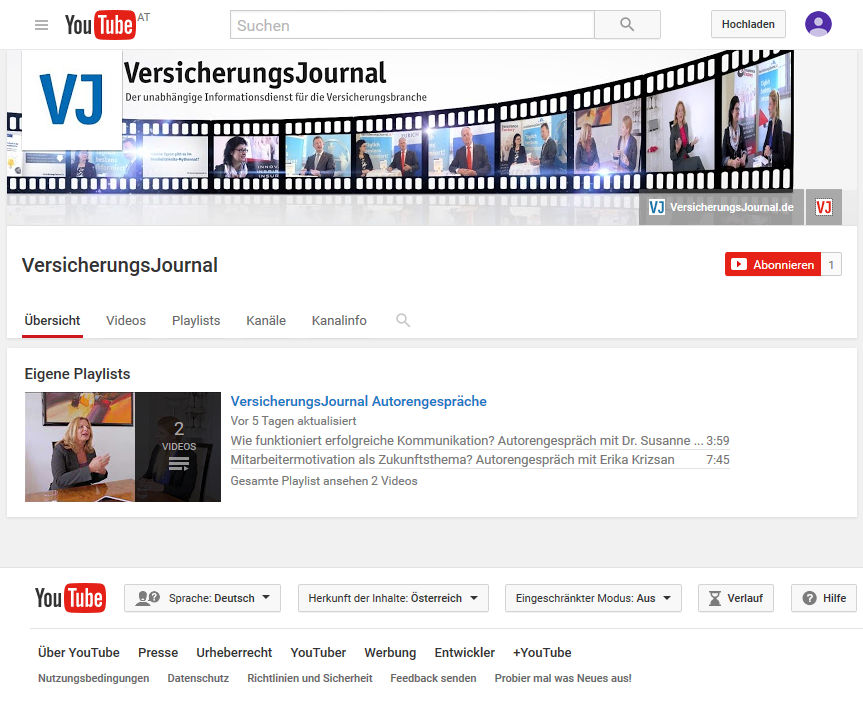
Task: Open the Über YouTube footer link
Action: 79,653
